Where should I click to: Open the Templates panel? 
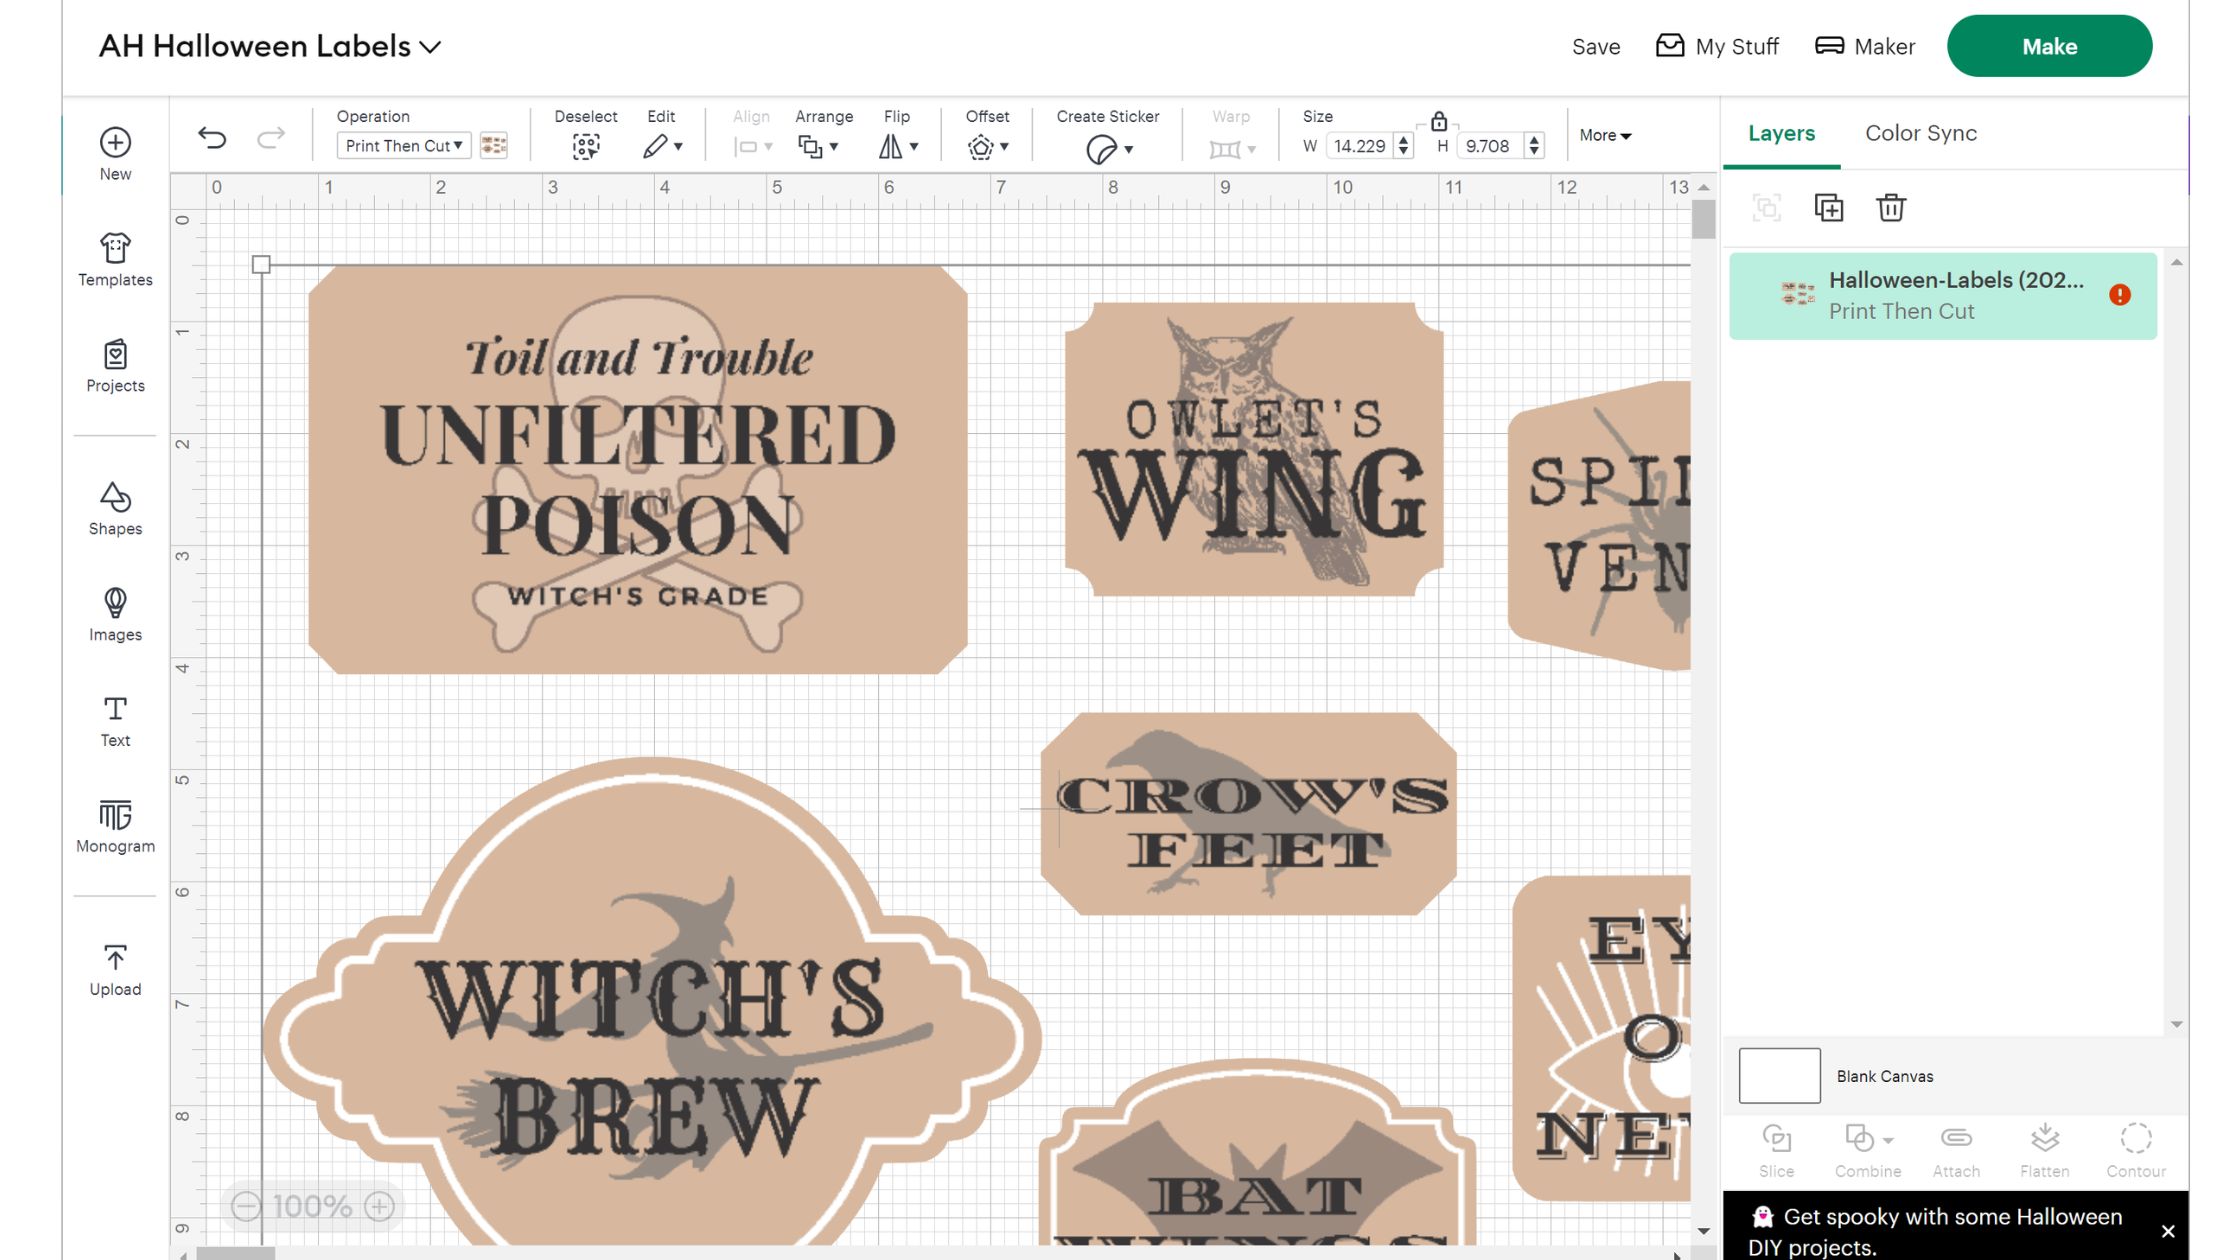[x=115, y=258]
